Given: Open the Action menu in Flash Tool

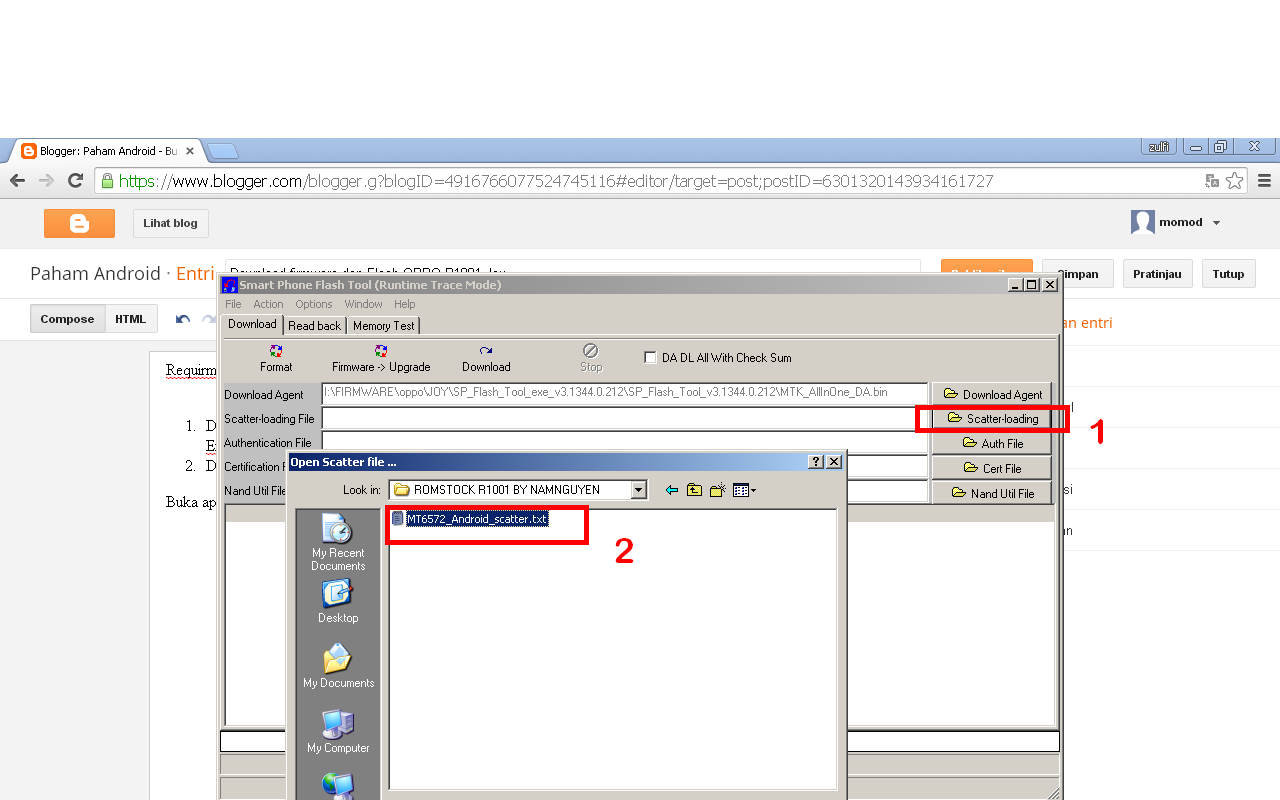Looking at the screenshot, I should pyautogui.click(x=268, y=304).
